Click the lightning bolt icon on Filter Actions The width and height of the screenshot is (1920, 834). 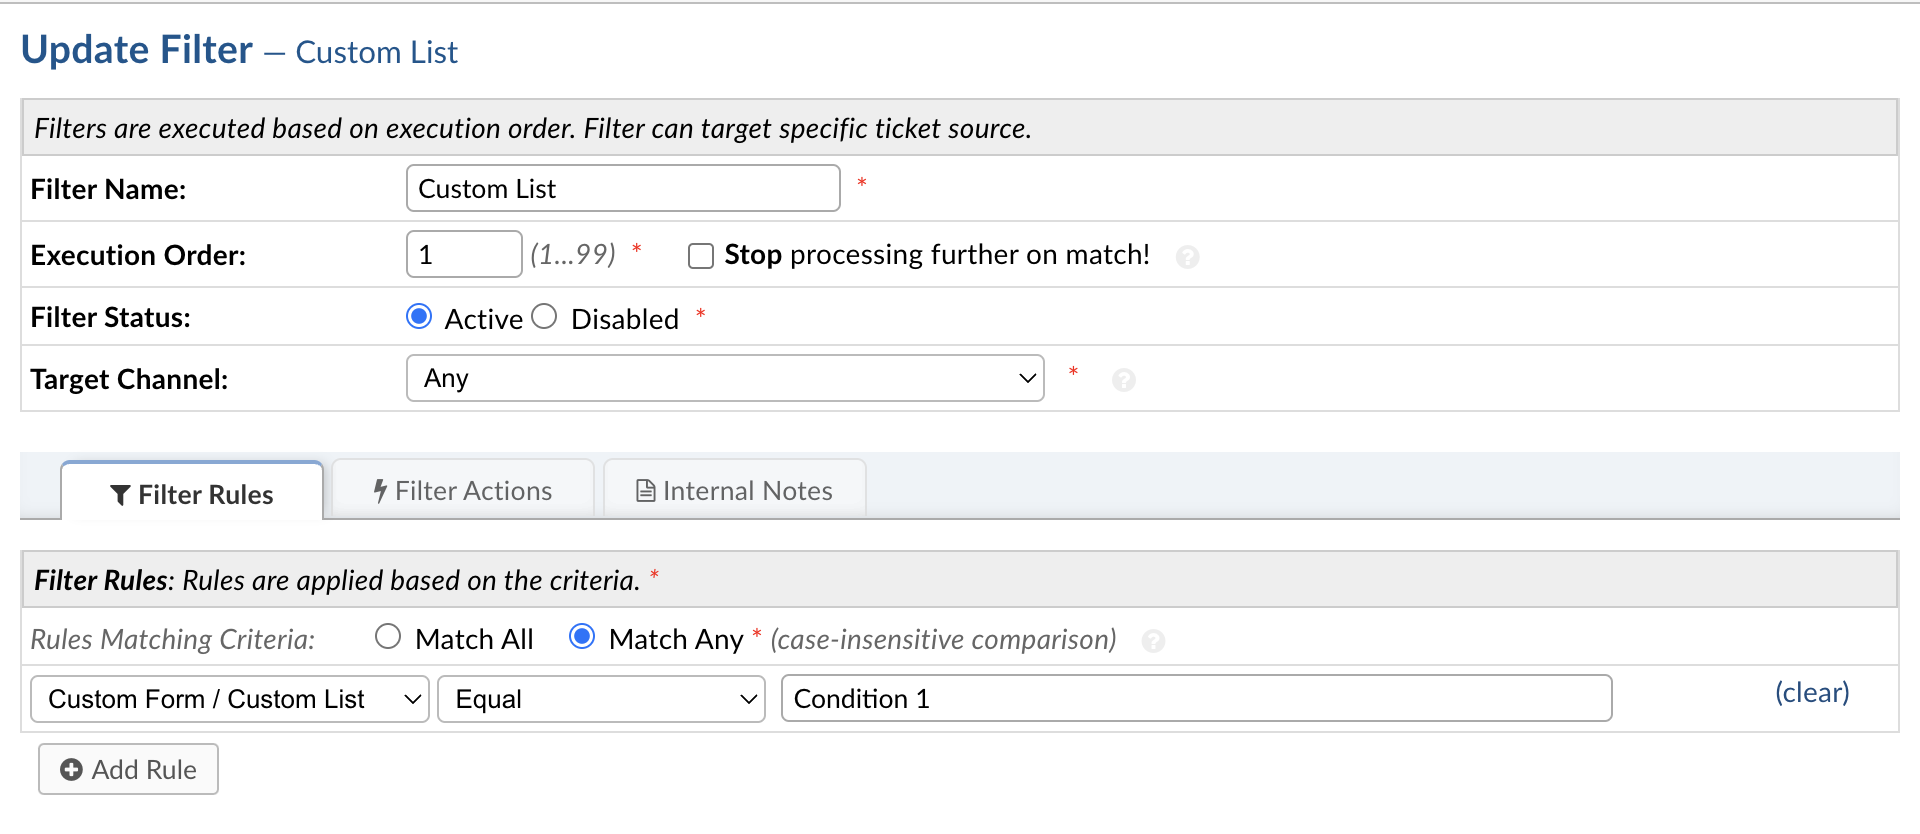coord(380,491)
